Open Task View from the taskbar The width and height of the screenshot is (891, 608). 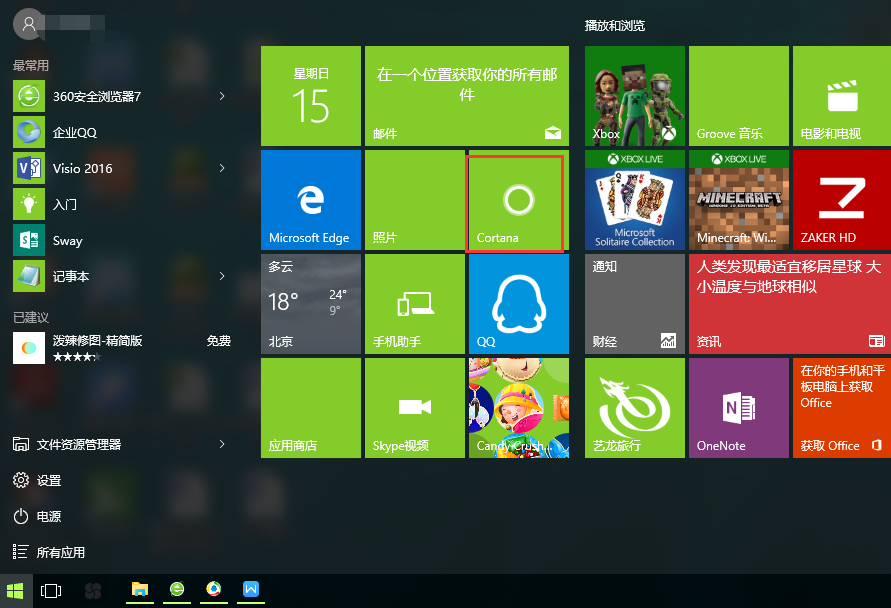point(51,591)
